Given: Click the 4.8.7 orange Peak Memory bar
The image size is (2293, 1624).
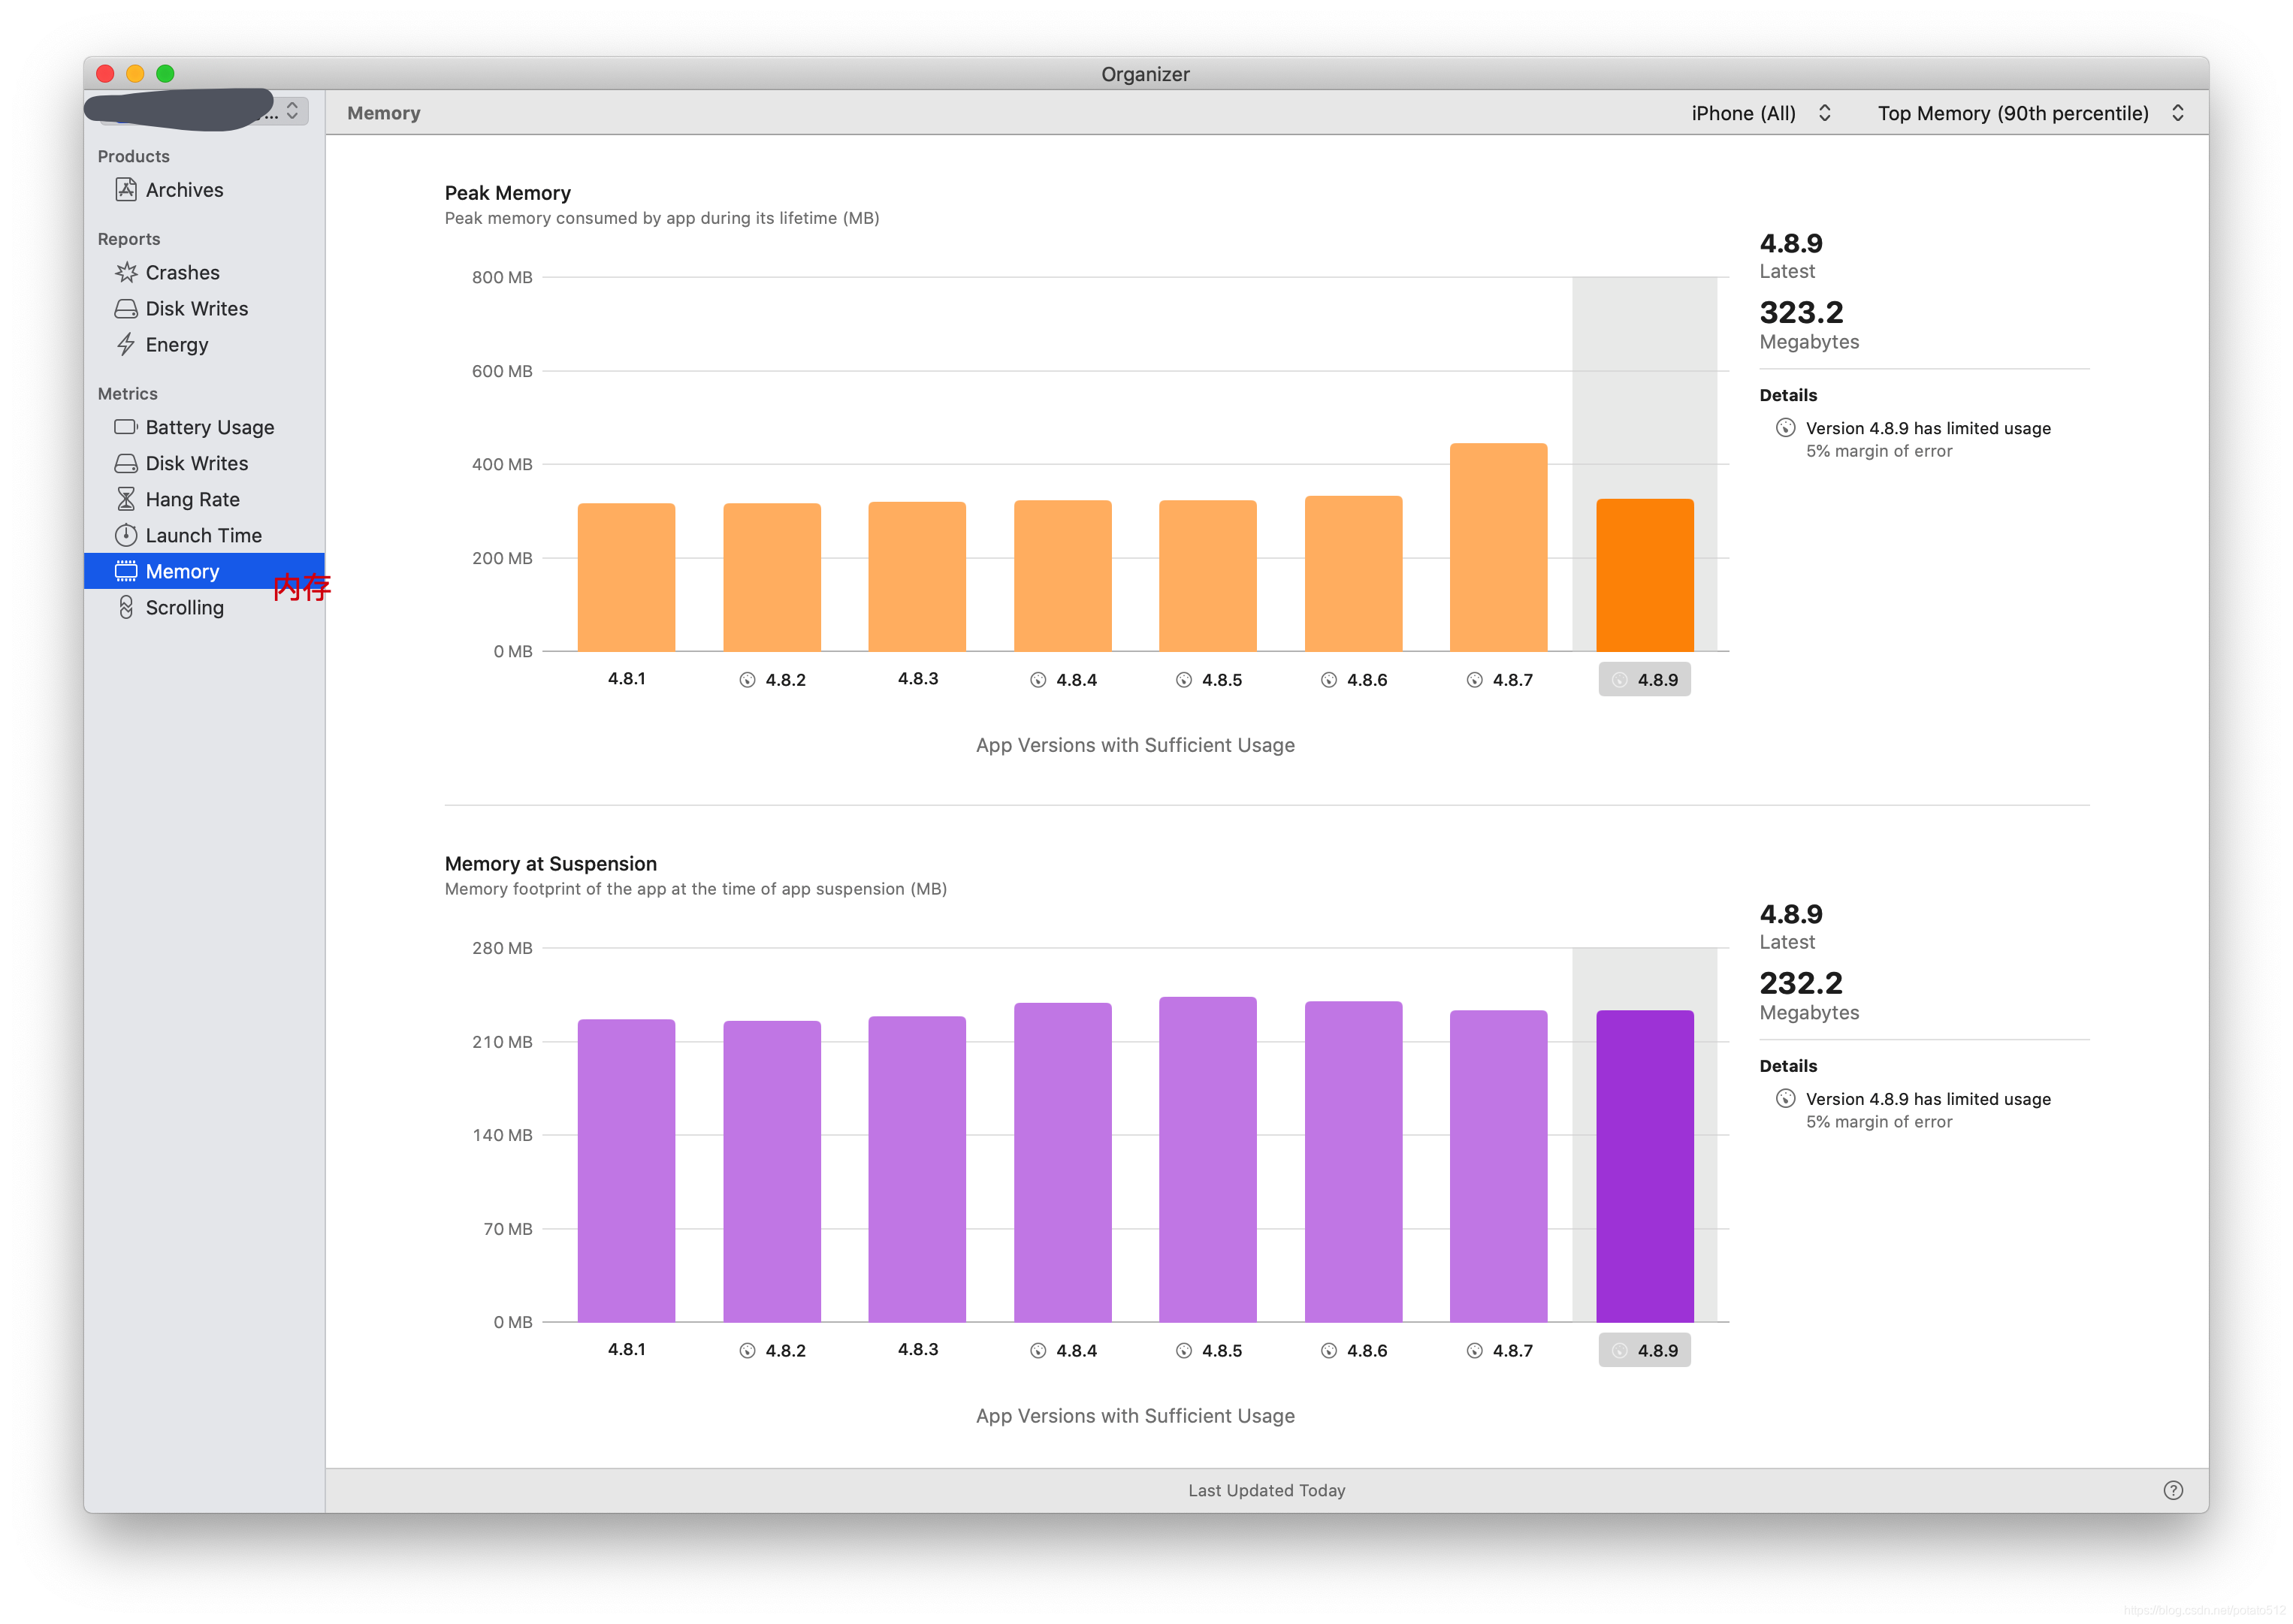Looking at the screenshot, I should (x=1498, y=547).
